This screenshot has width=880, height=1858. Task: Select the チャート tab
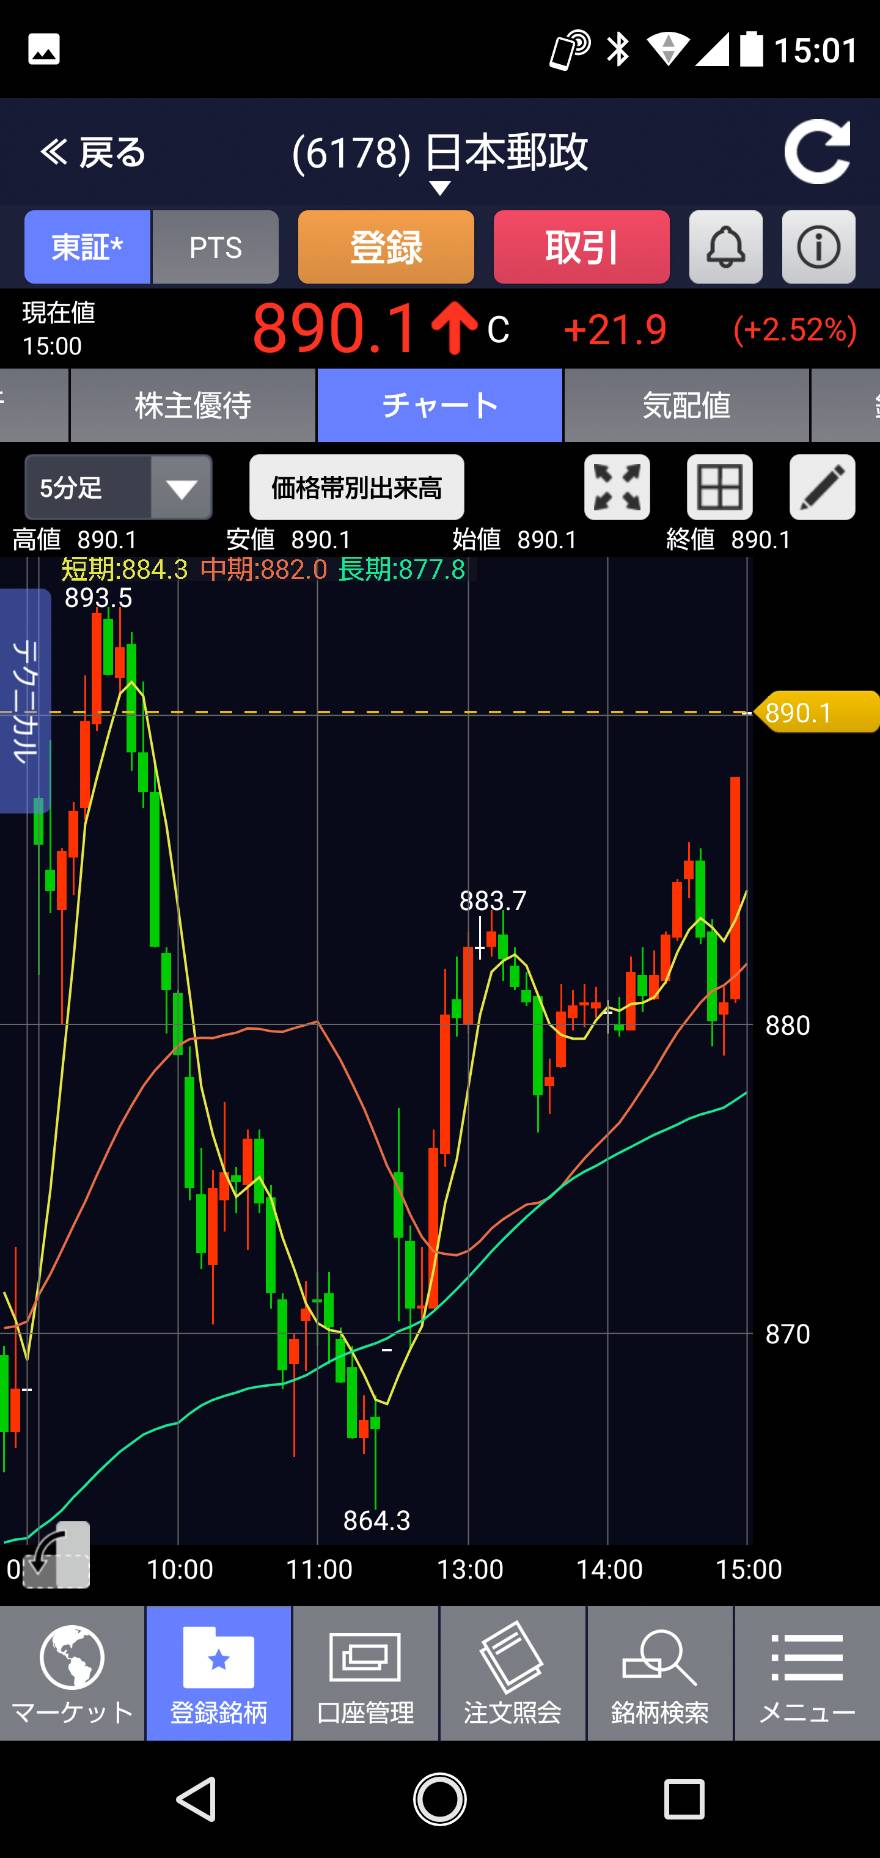(440, 405)
